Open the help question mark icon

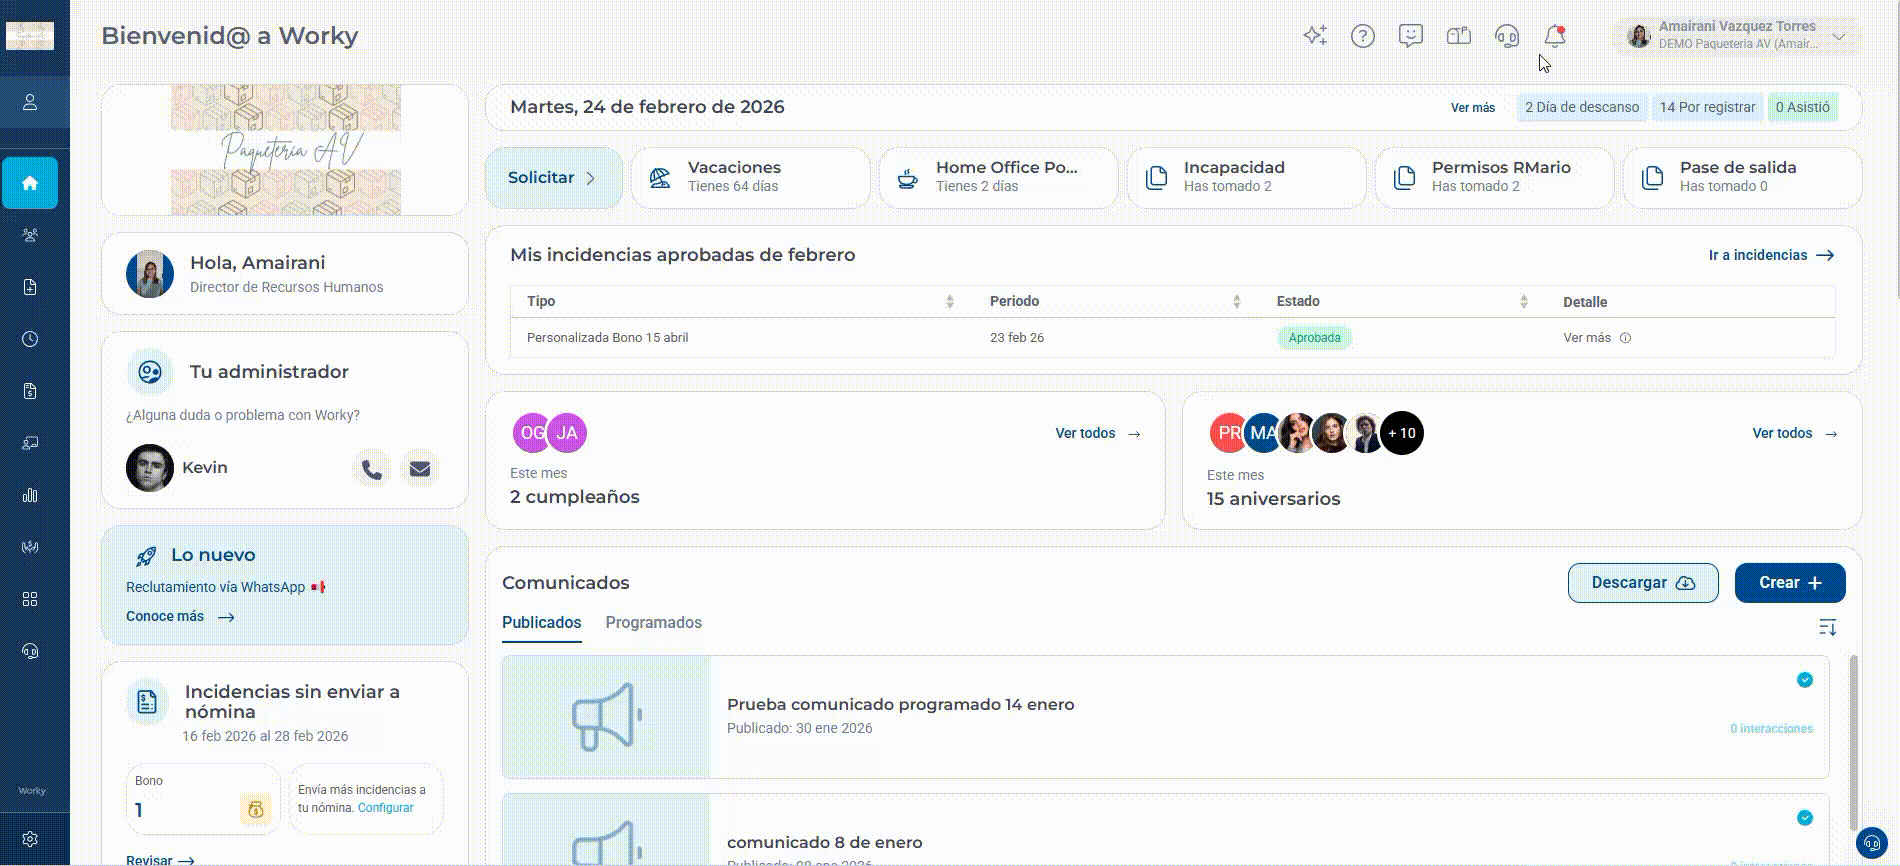1363,36
